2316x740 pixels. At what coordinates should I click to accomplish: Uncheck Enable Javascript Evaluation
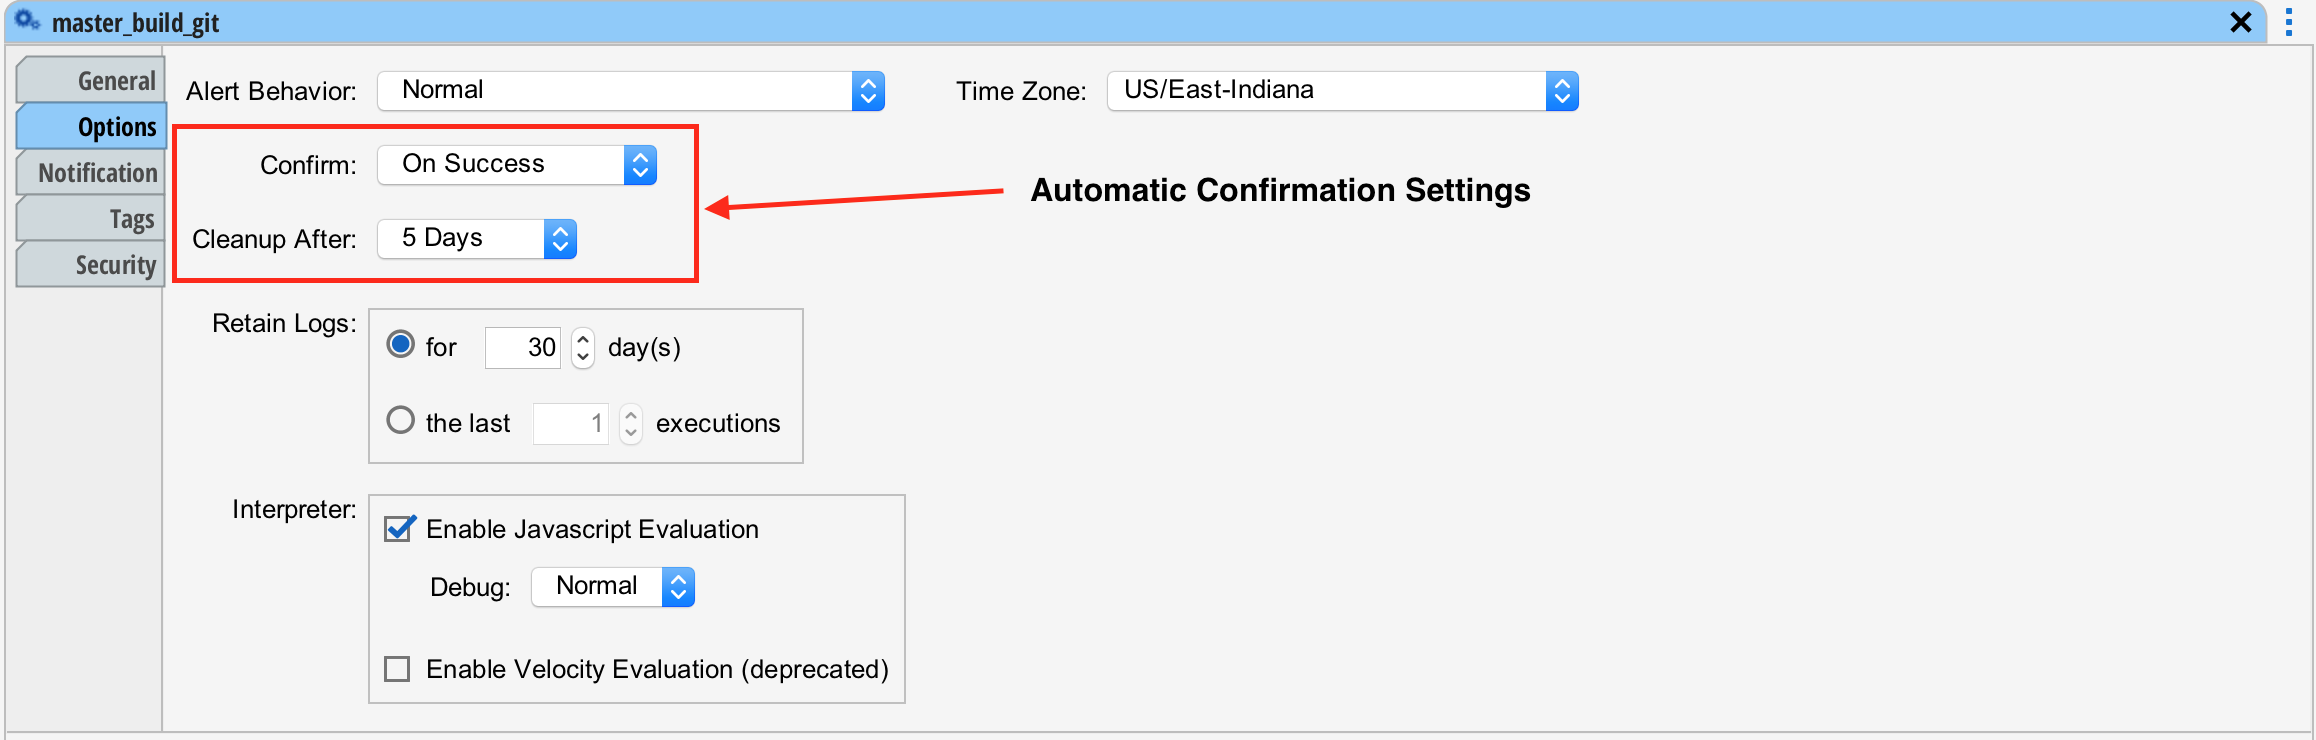pos(399,529)
